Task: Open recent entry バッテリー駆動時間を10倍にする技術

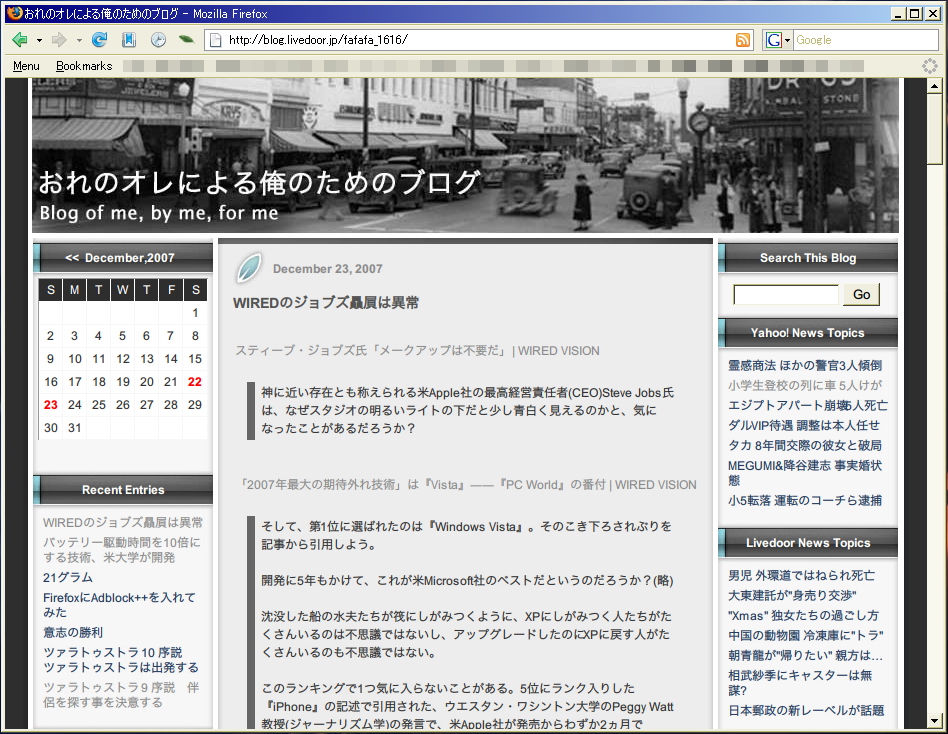Action: pos(122,550)
